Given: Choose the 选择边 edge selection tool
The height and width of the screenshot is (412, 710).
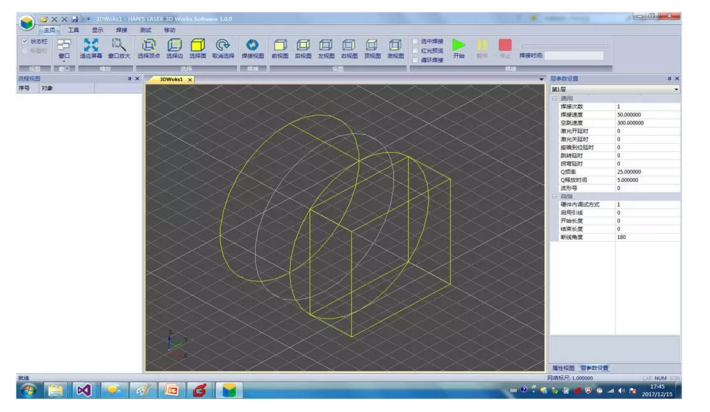Looking at the screenshot, I should pyautogui.click(x=174, y=47).
